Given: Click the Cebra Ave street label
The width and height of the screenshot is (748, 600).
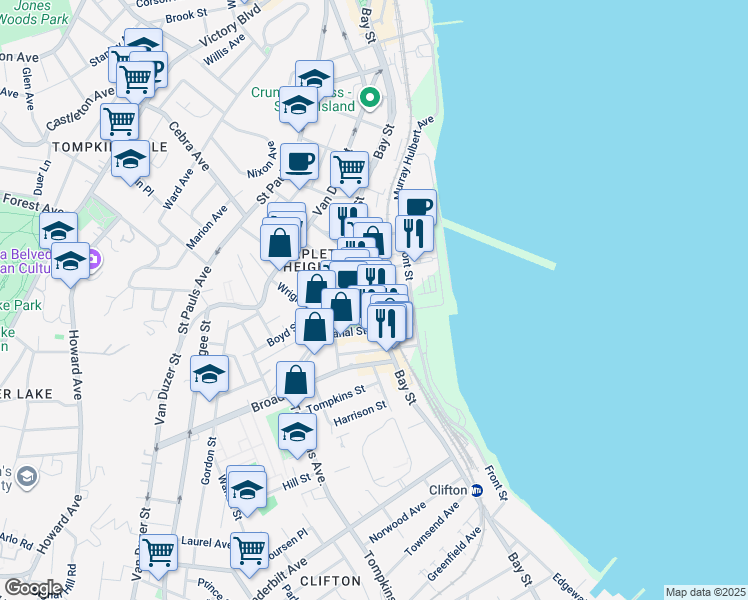Looking at the screenshot, I should point(189,146).
